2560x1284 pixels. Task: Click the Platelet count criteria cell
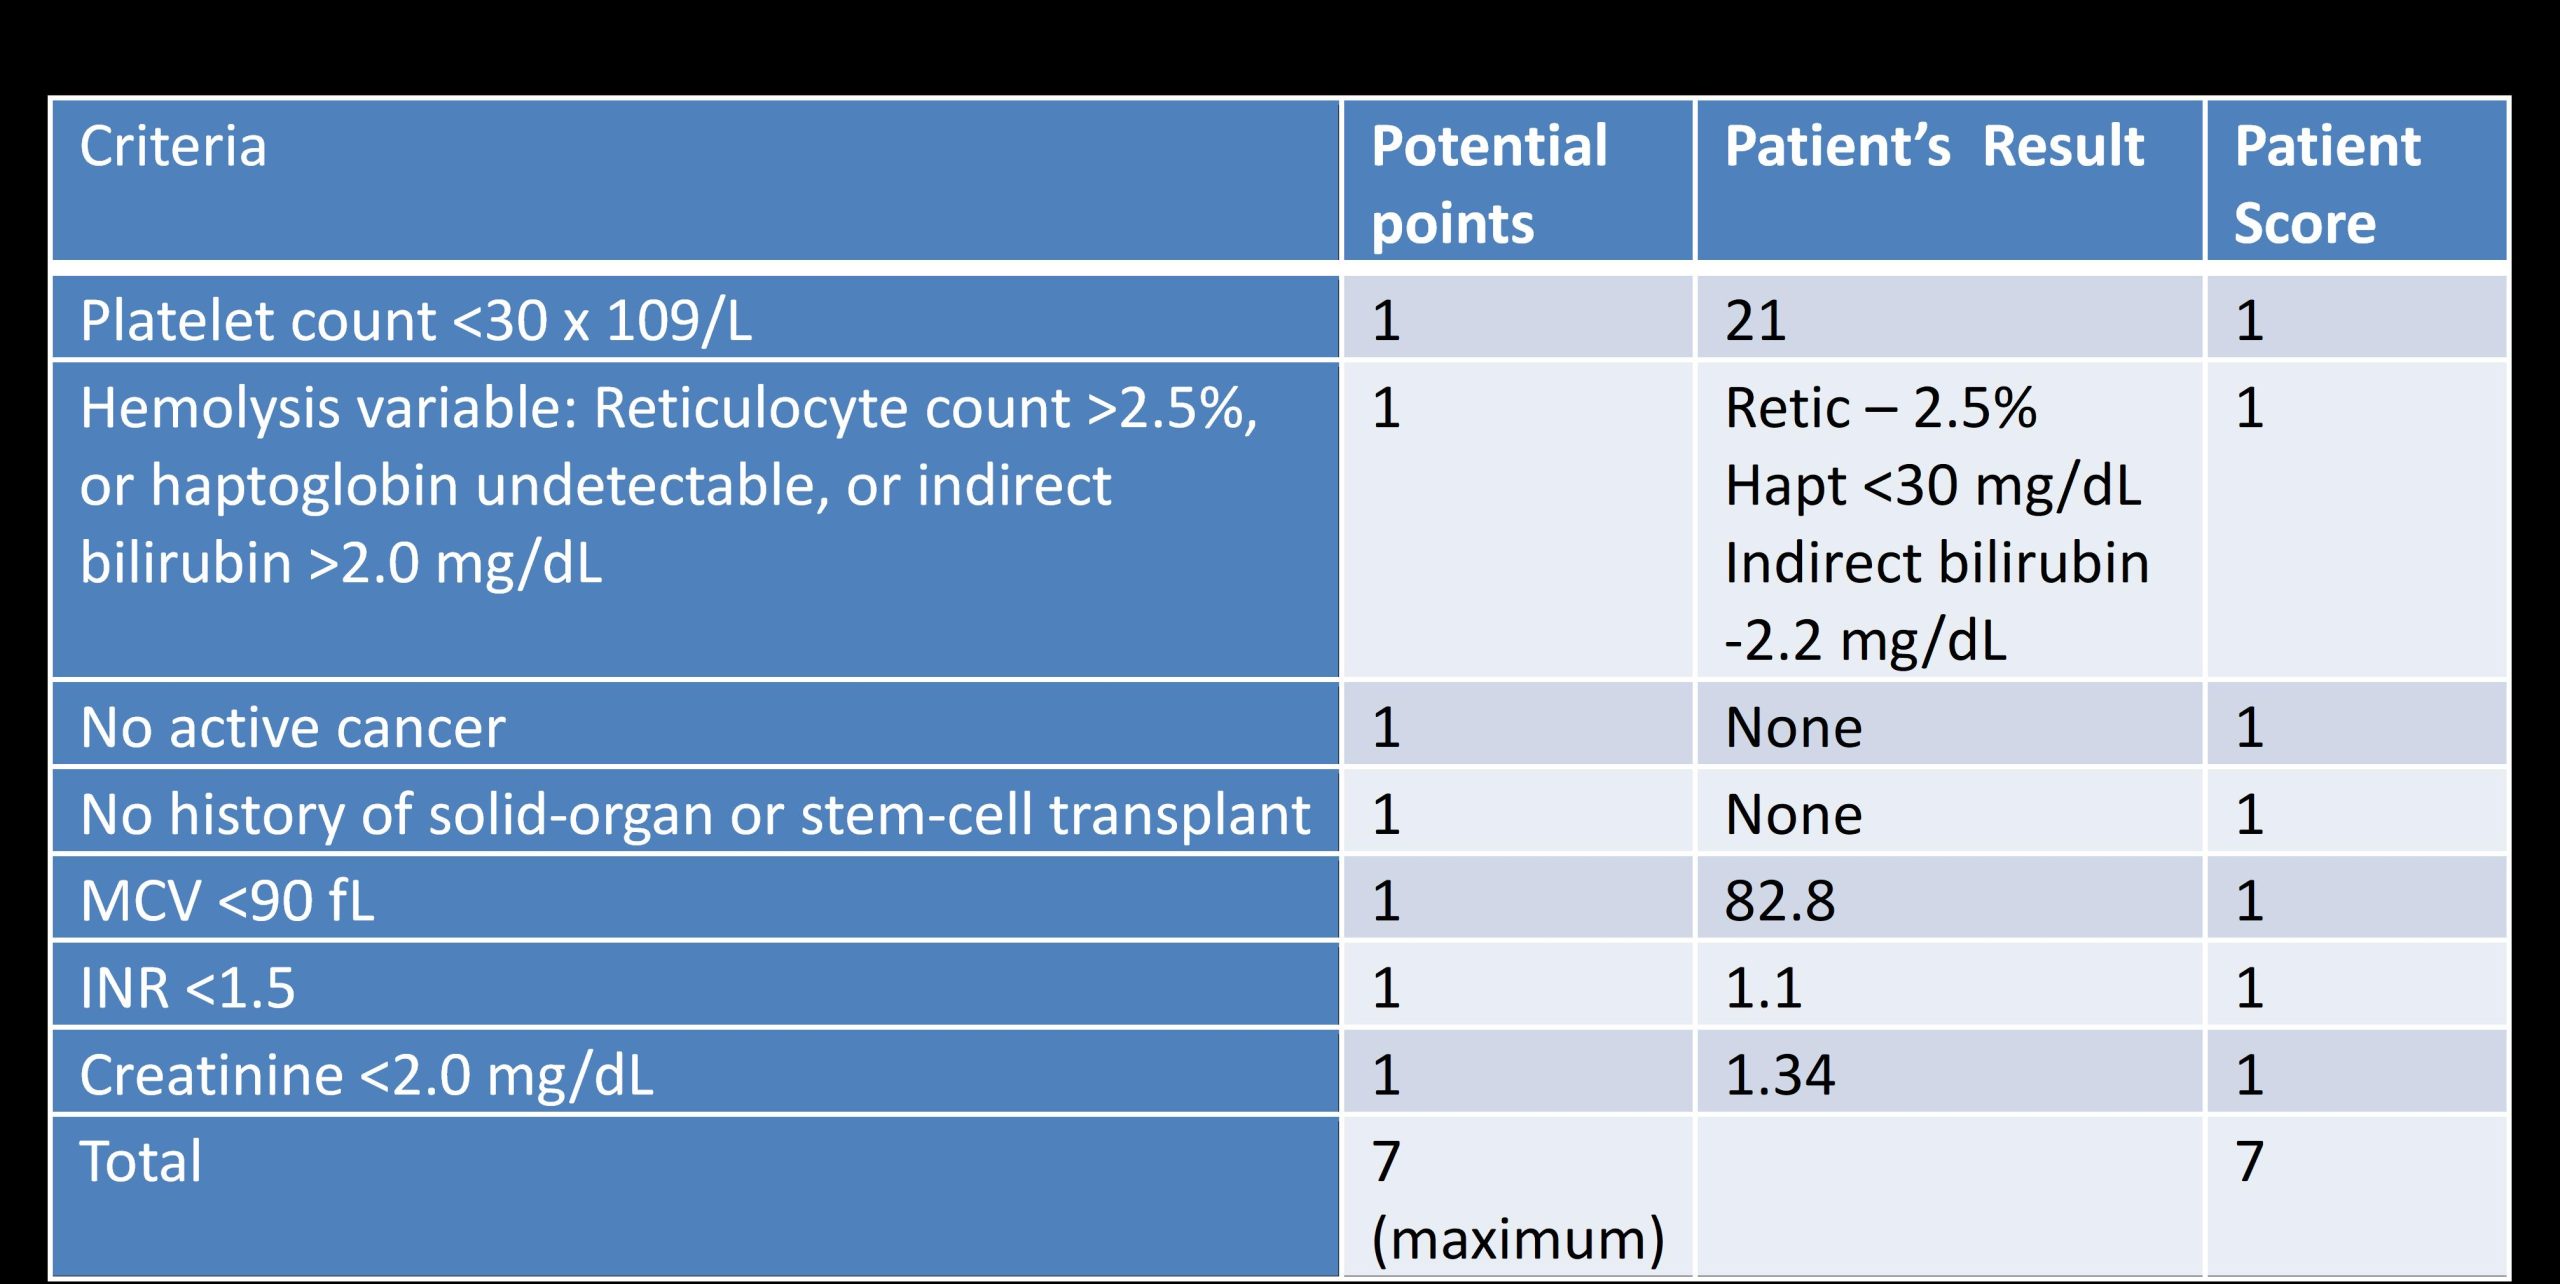[416, 321]
